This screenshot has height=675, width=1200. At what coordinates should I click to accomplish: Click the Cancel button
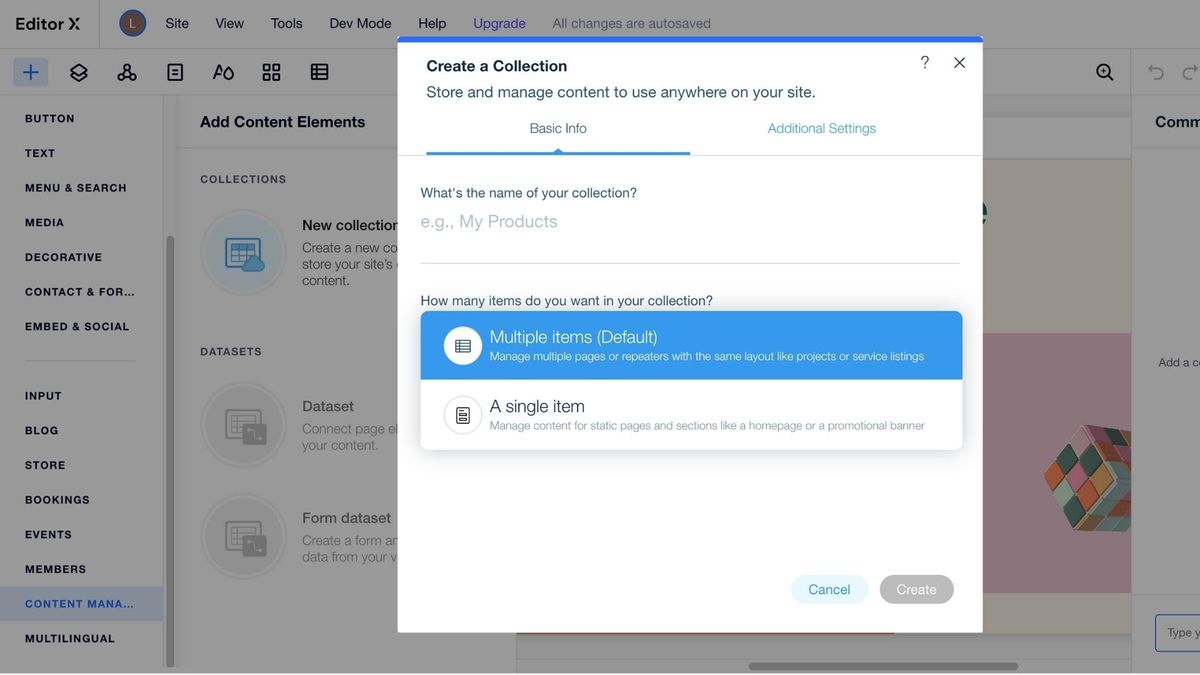coord(829,589)
